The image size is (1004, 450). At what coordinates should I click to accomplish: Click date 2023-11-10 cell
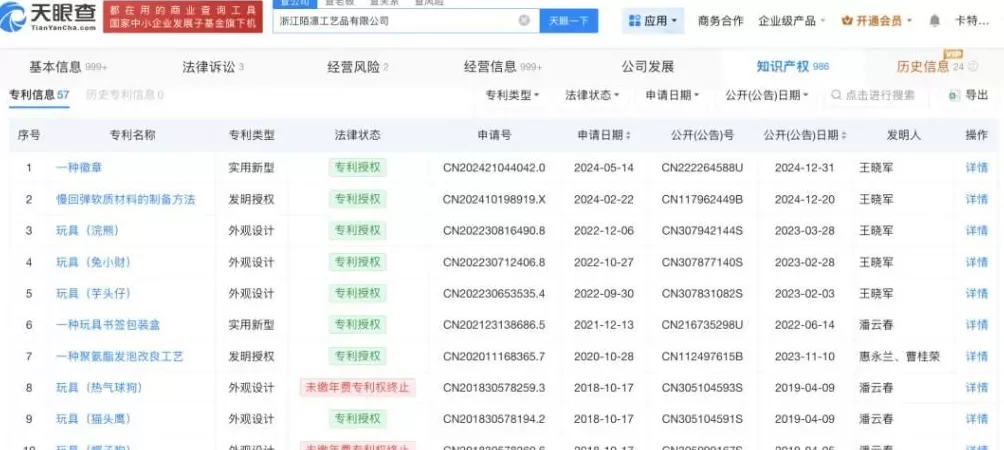pyautogui.click(x=804, y=356)
